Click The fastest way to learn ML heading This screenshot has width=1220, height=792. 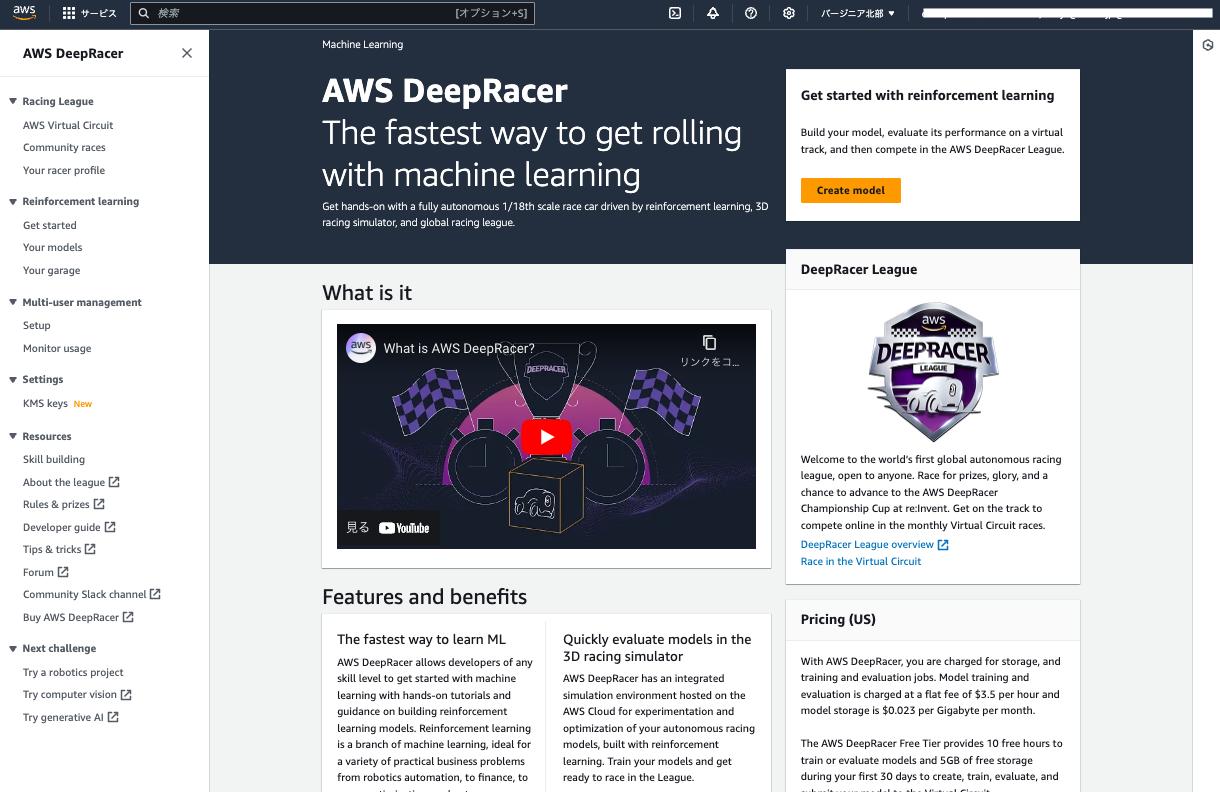point(421,639)
